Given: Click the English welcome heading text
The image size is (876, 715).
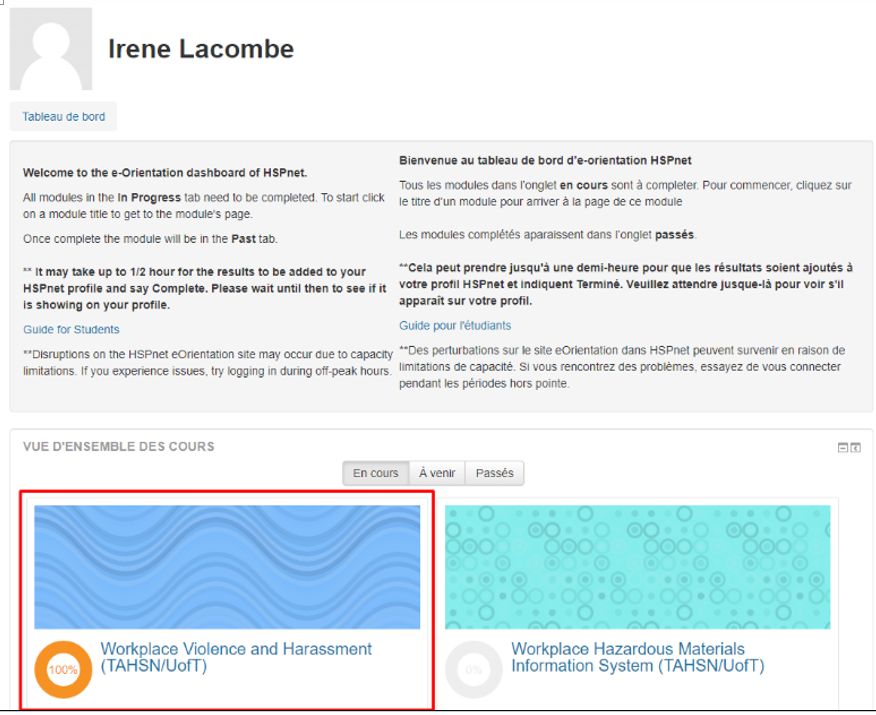Looking at the screenshot, I should [x=165, y=173].
